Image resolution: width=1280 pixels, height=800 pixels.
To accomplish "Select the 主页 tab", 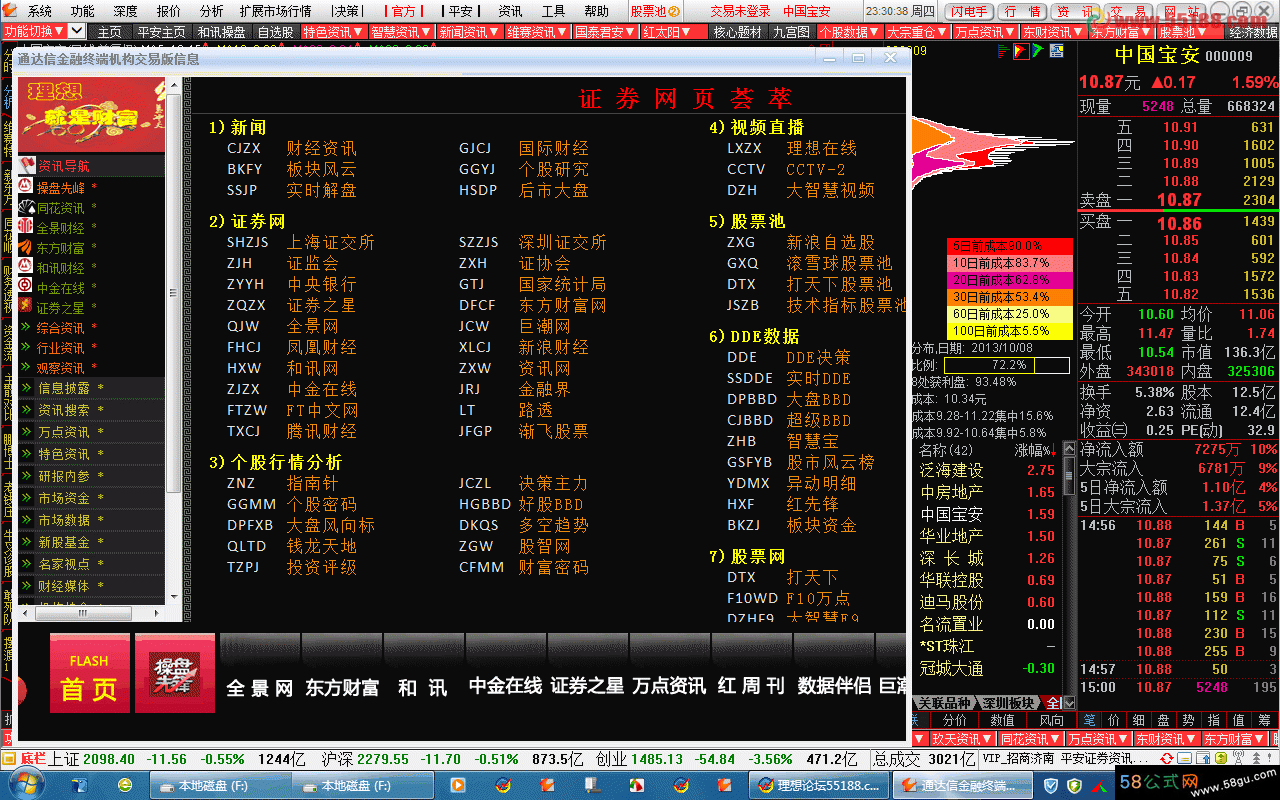I will [x=109, y=32].
